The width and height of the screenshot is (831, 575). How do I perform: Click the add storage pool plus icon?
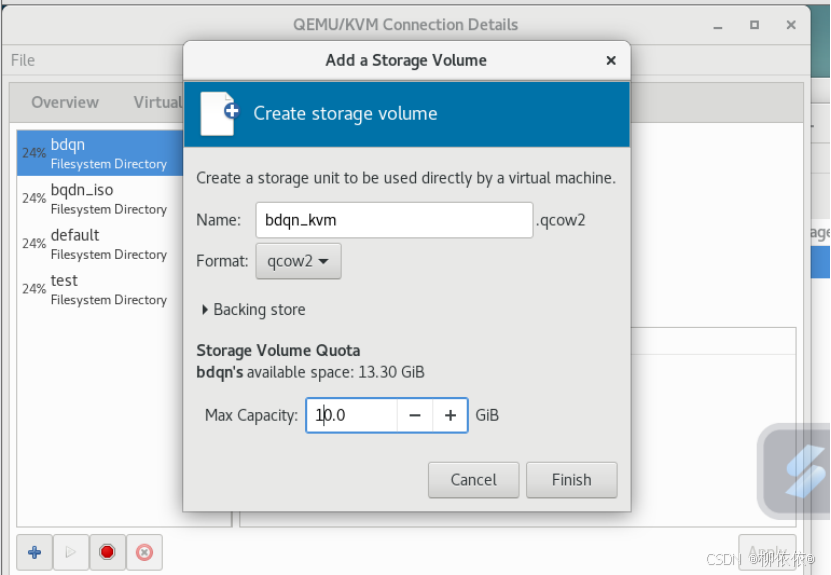click(34, 552)
